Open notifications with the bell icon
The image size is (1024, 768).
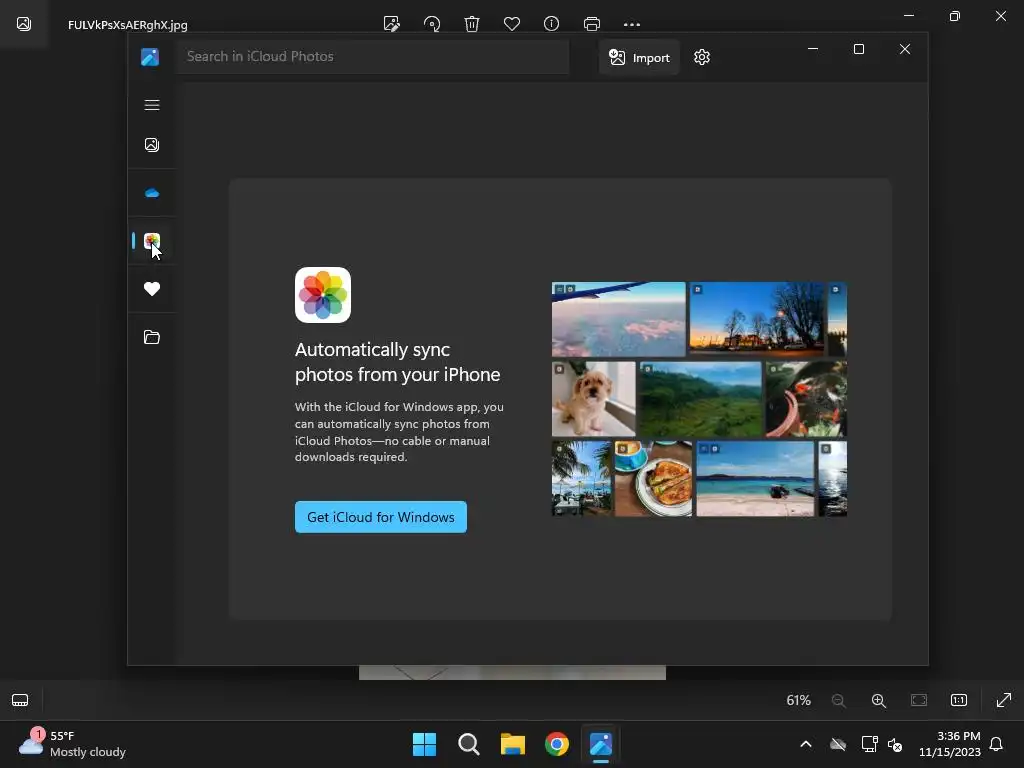tap(996, 744)
